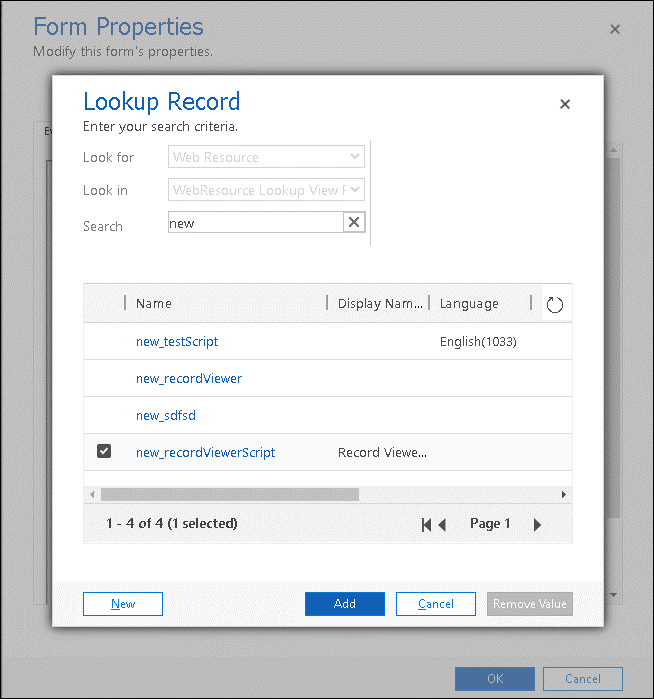Open the Look for dropdown

266,157
